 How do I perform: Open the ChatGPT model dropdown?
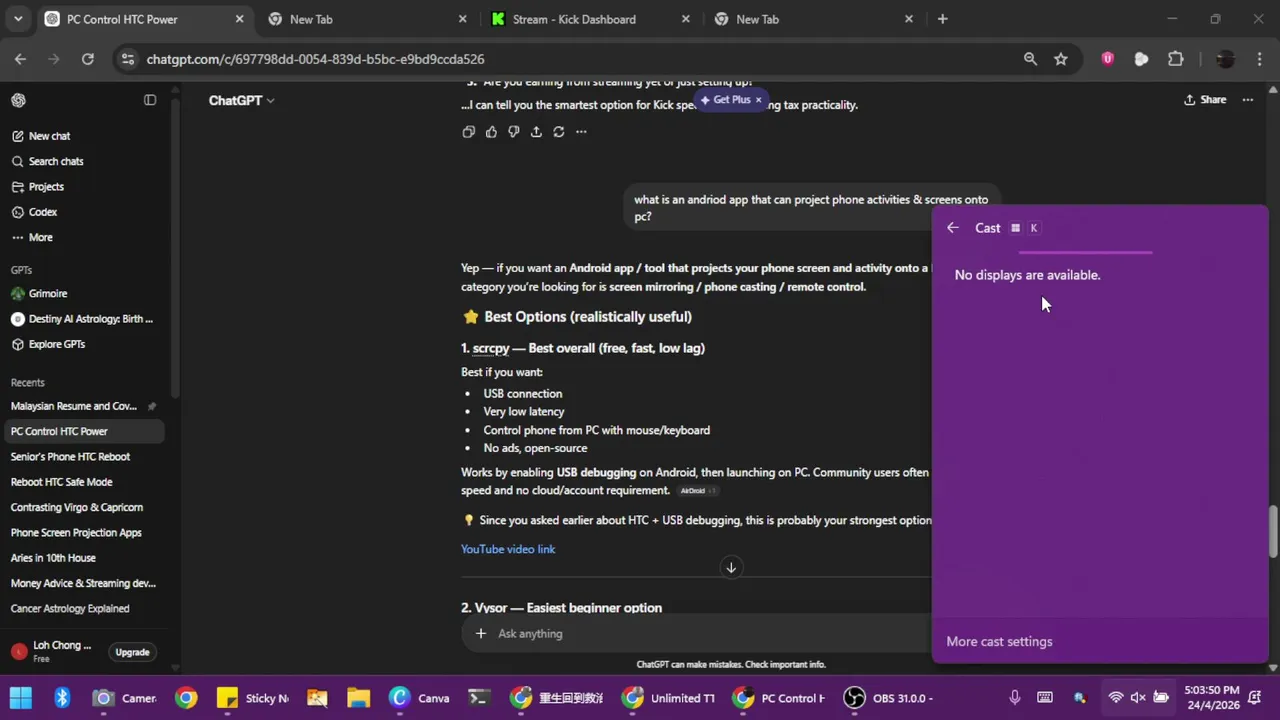pyautogui.click(x=241, y=100)
